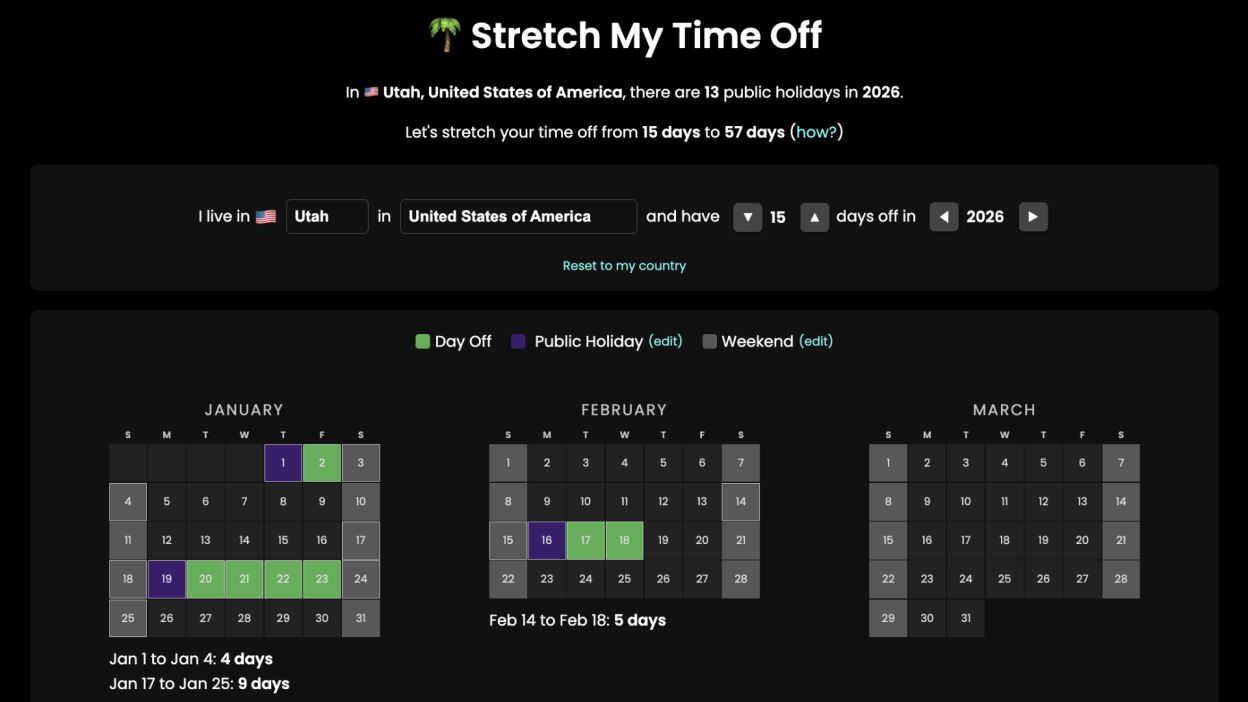The image size is (1248, 702).
Task: Edit the Public Holiday list
Action: [x=665, y=341]
